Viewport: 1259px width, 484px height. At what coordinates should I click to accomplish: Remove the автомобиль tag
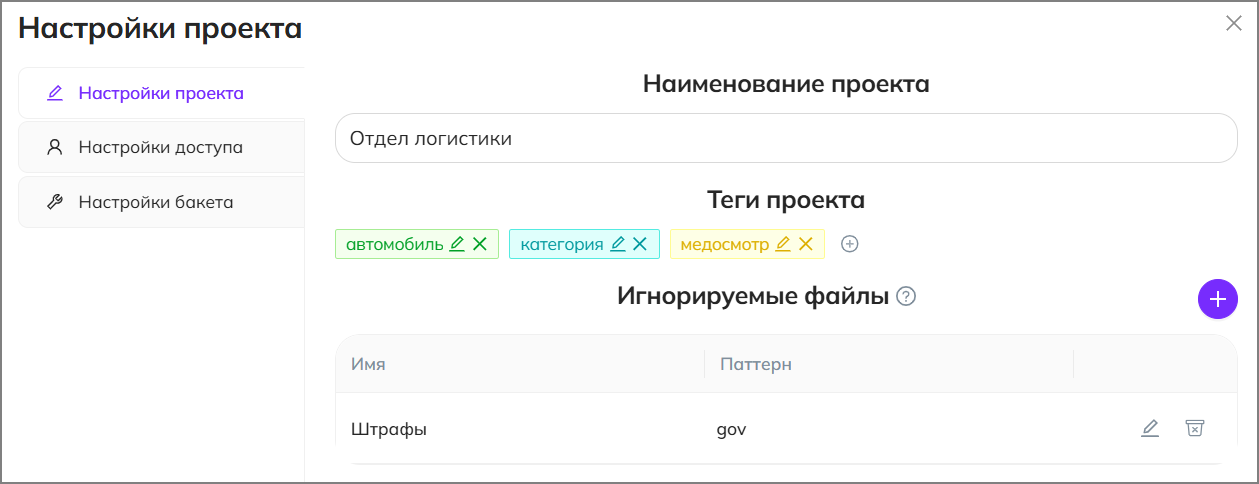click(x=480, y=244)
